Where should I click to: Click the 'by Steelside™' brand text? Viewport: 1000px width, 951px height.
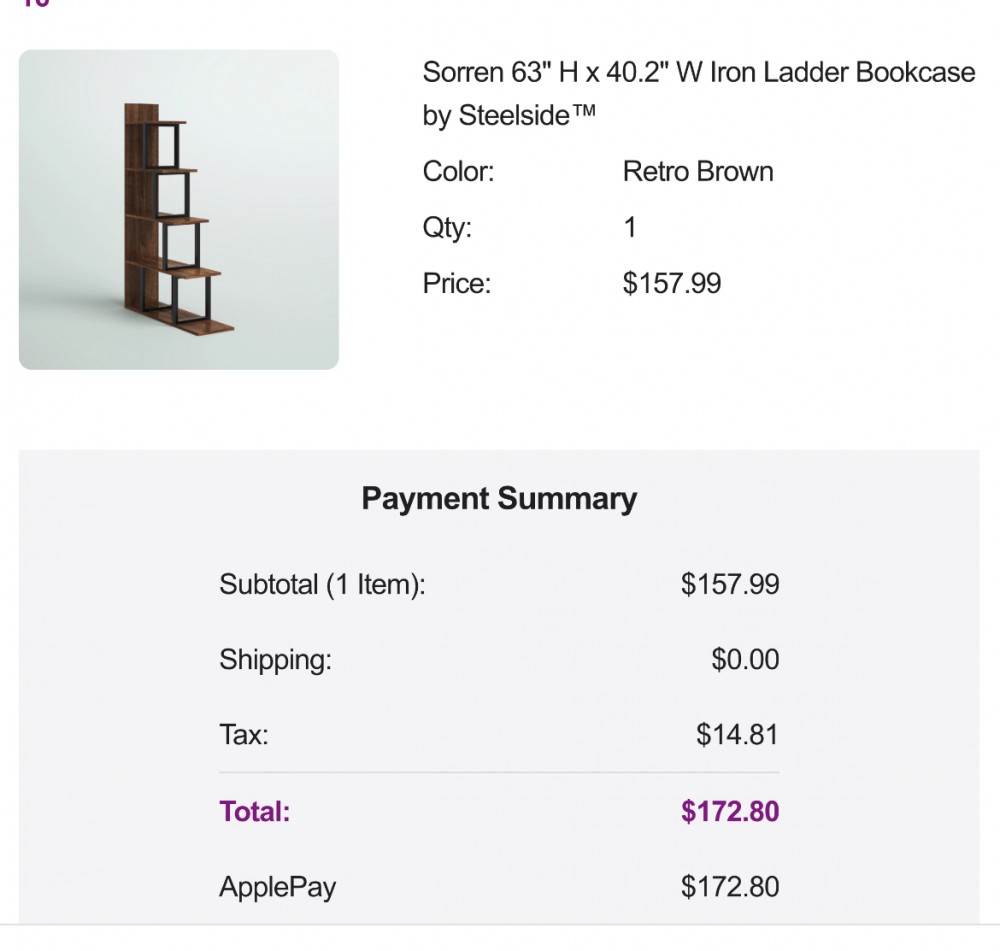coord(509,116)
